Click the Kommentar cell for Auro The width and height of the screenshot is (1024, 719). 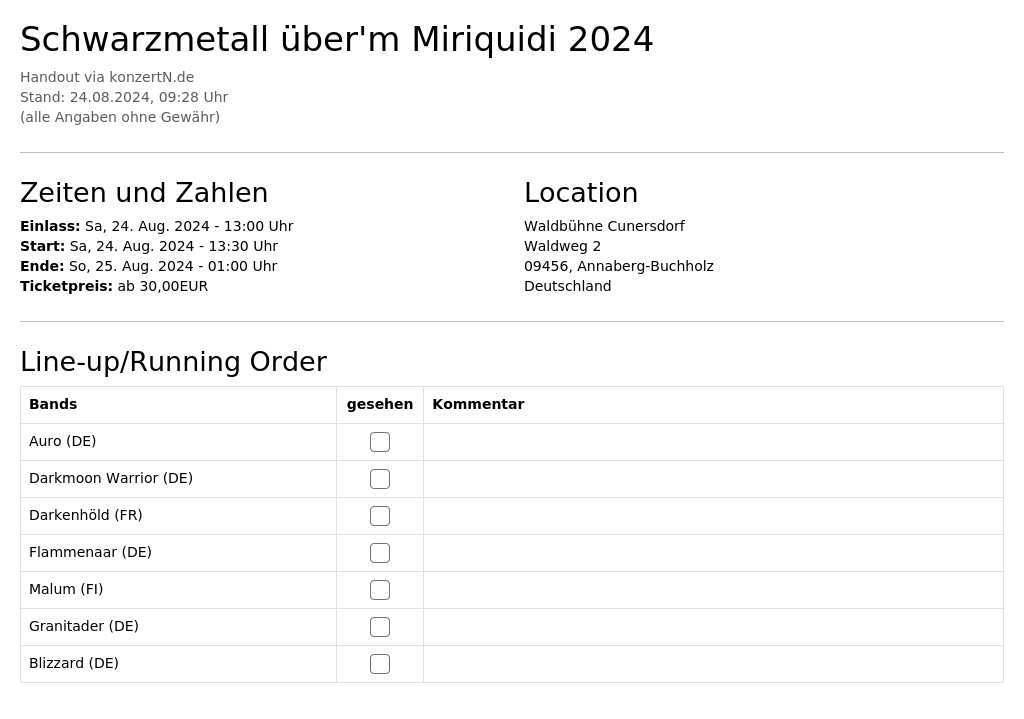click(713, 442)
